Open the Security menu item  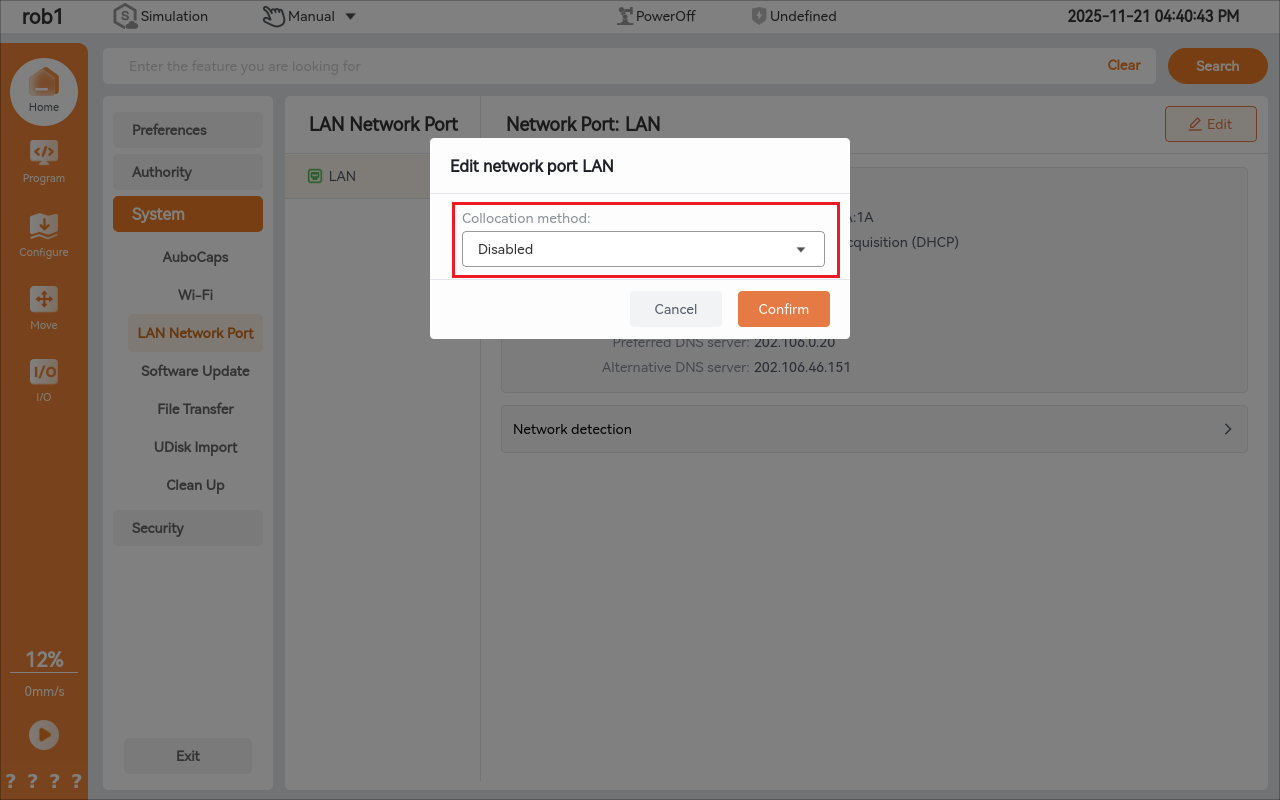tap(188, 527)
